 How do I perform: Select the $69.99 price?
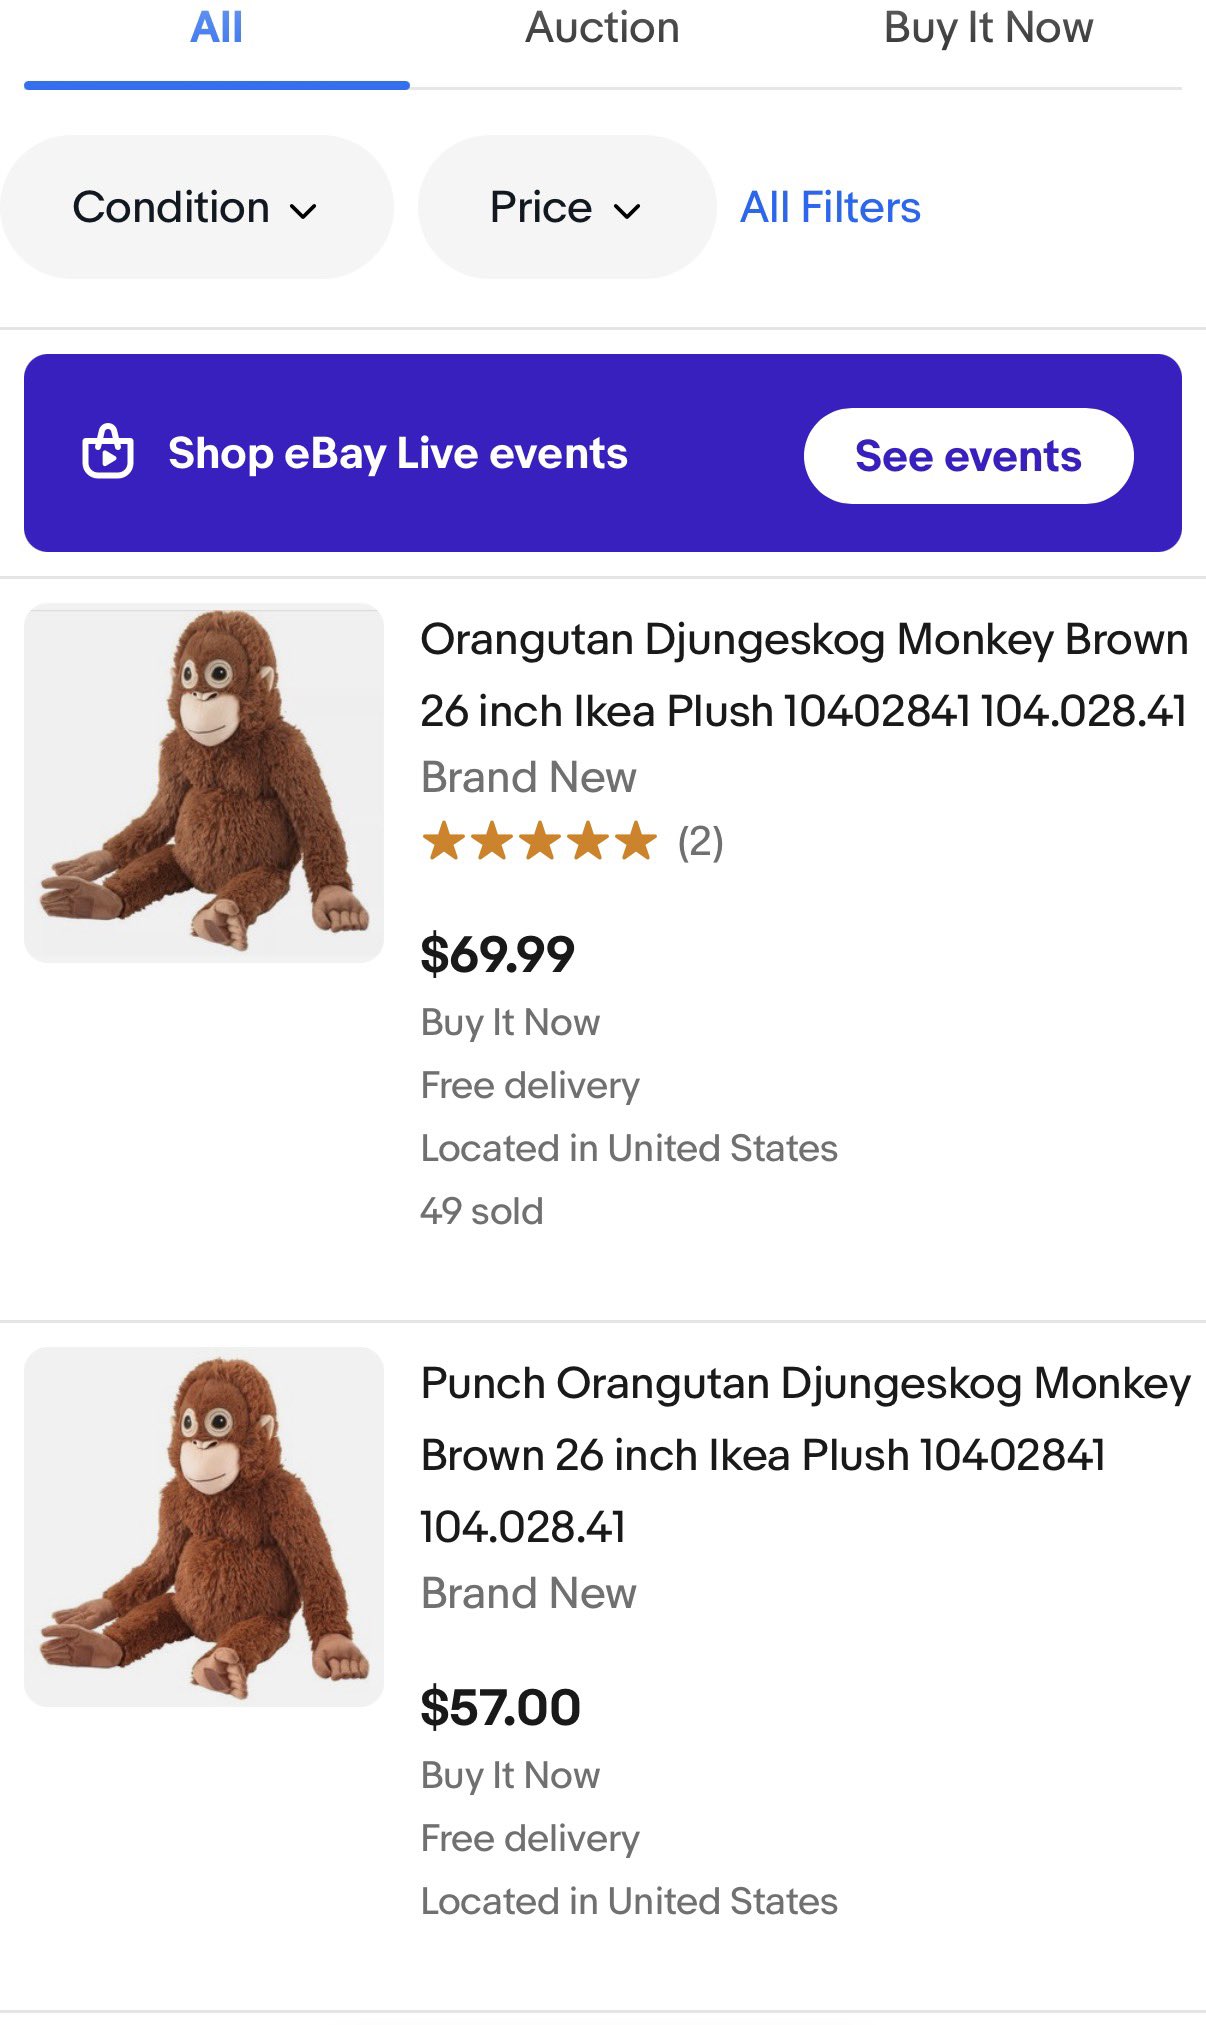(498, 954)
